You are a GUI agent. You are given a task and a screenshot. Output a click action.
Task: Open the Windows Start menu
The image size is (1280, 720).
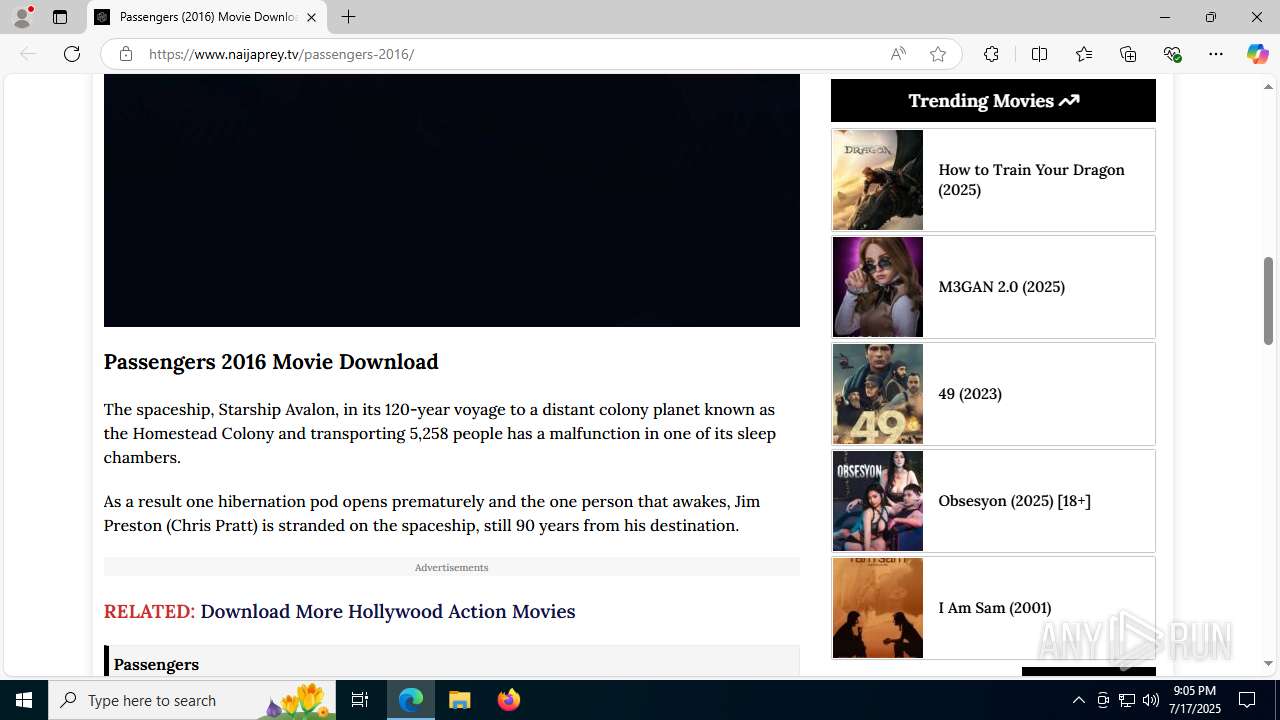click(x=24, y=700)
